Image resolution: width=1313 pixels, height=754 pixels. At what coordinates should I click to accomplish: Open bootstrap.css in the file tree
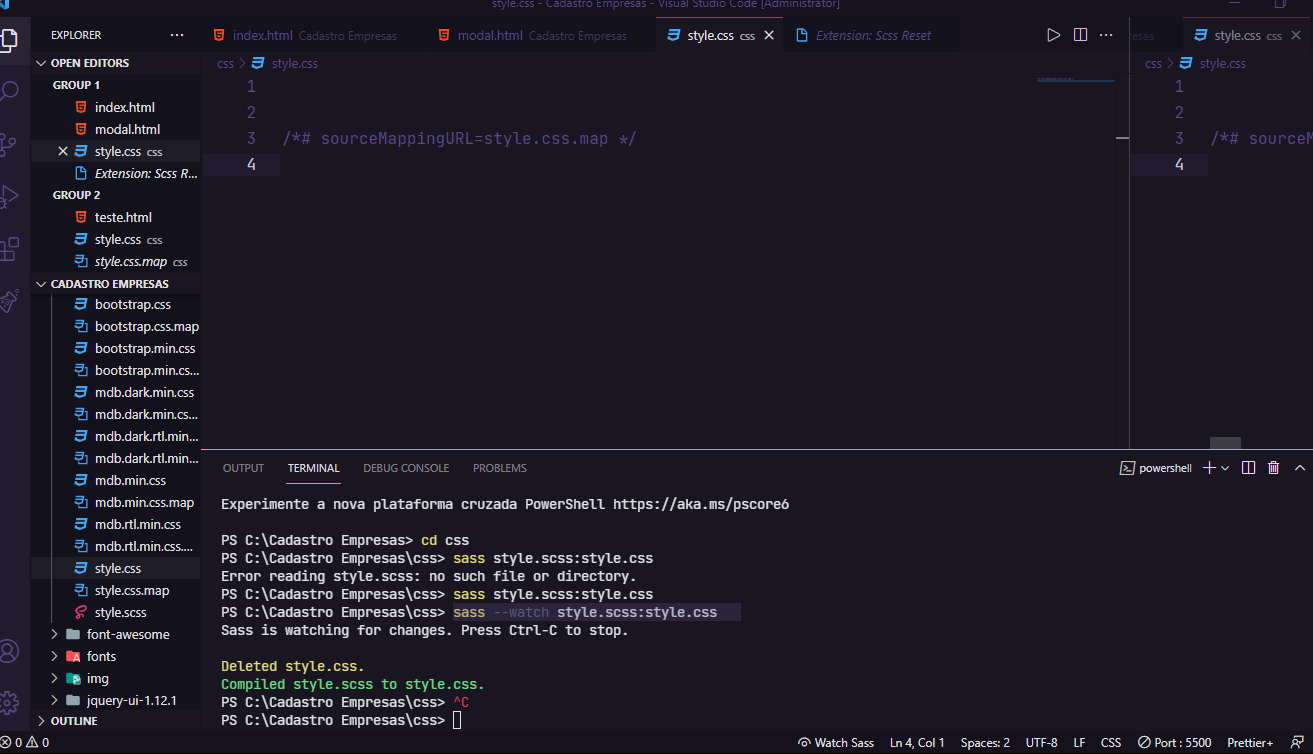pyautogui.click(x=132, y=304)
